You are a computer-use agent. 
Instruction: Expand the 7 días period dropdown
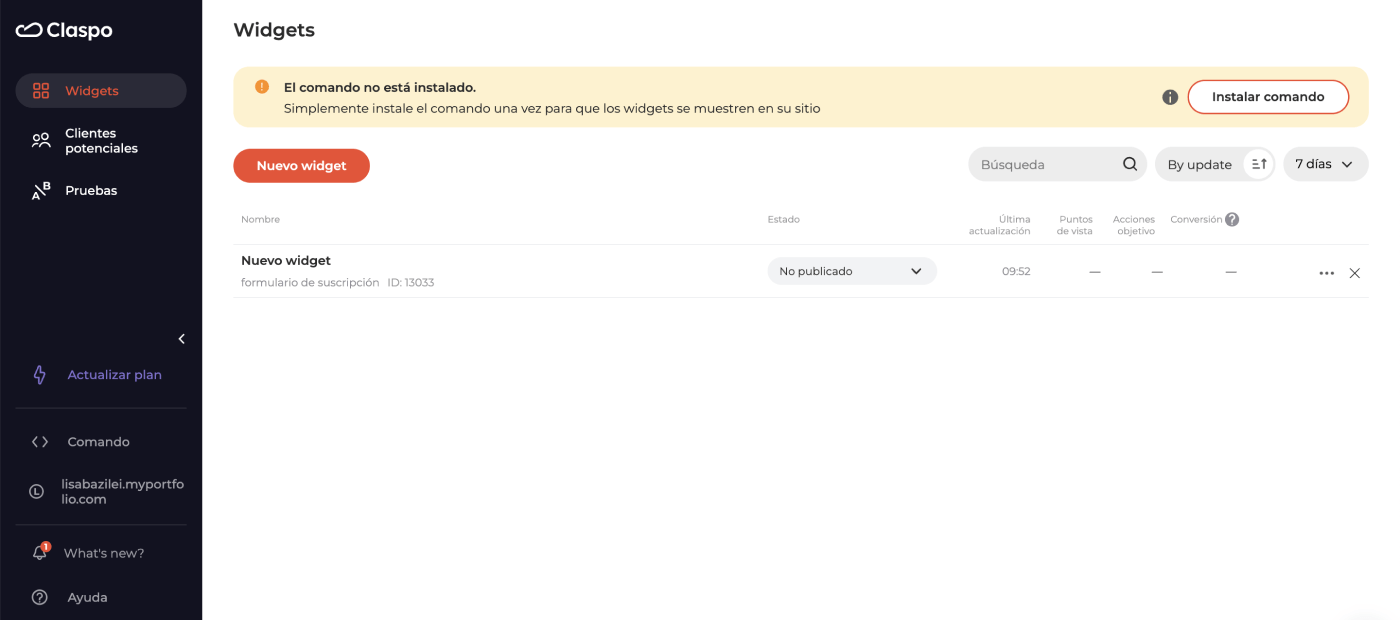click(x=1325, y=164)
